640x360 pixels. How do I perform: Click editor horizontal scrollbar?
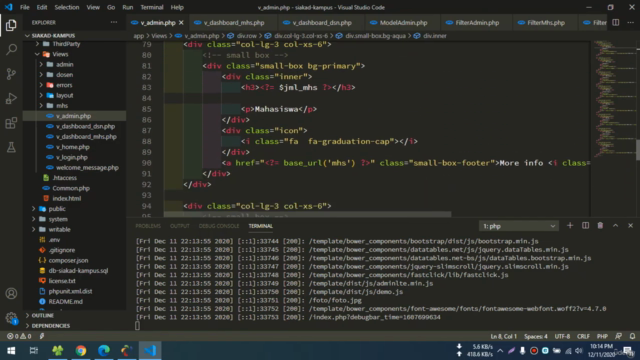pyautogui.click(x=307, y=214)
